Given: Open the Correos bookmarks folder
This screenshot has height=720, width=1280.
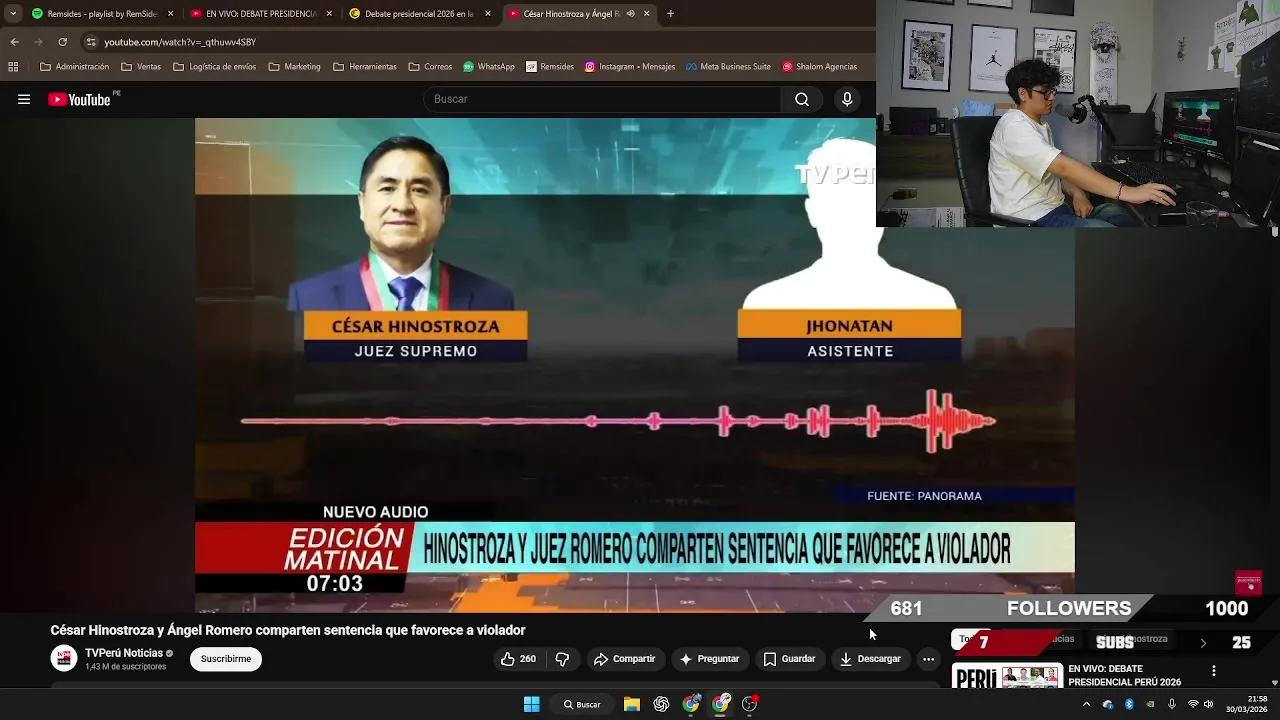Looking at the screenshot, I should pos(430,67).
